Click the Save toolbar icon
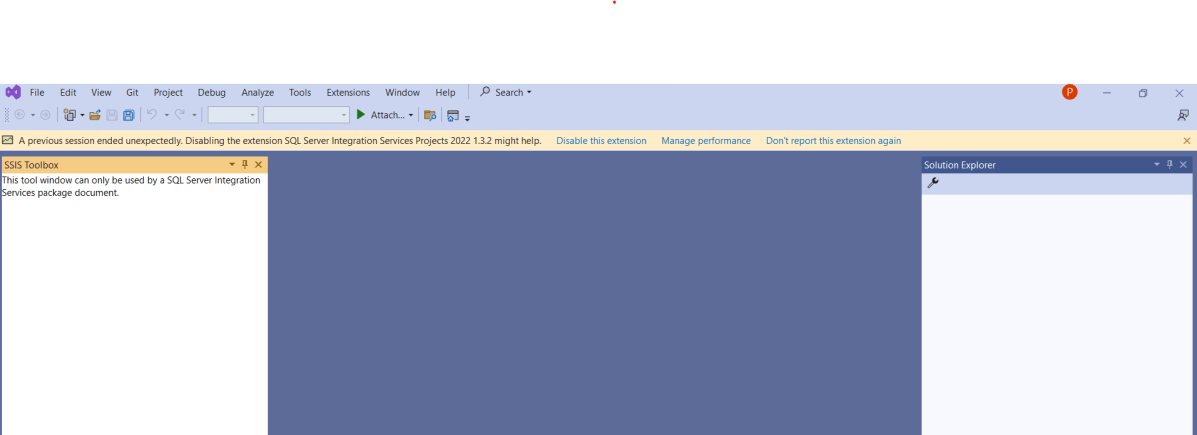This screenshot has height=435, width=1197. (x=111, y=115)
